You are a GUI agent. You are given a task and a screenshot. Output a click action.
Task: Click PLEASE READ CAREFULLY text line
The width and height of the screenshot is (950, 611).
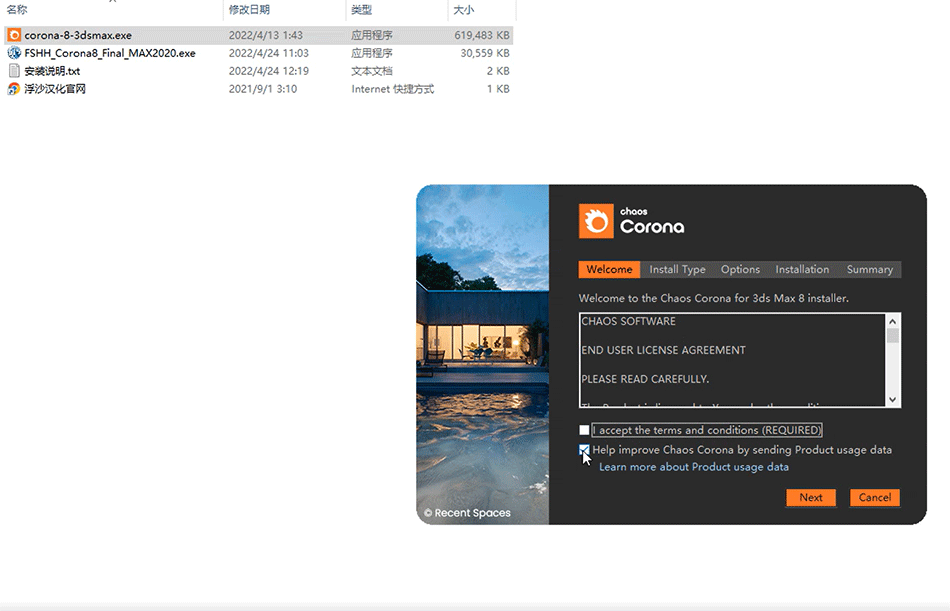click(x=645, y=379)
